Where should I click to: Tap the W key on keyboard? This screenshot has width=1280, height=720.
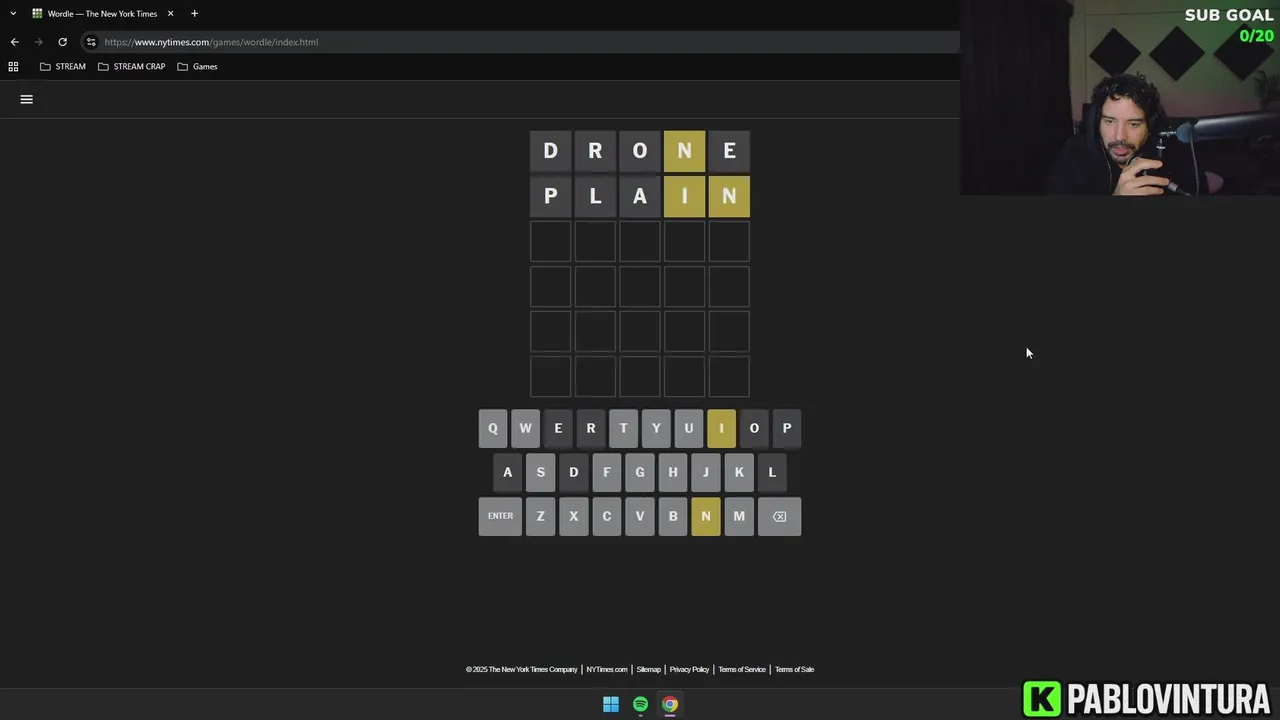coord(525,428)
